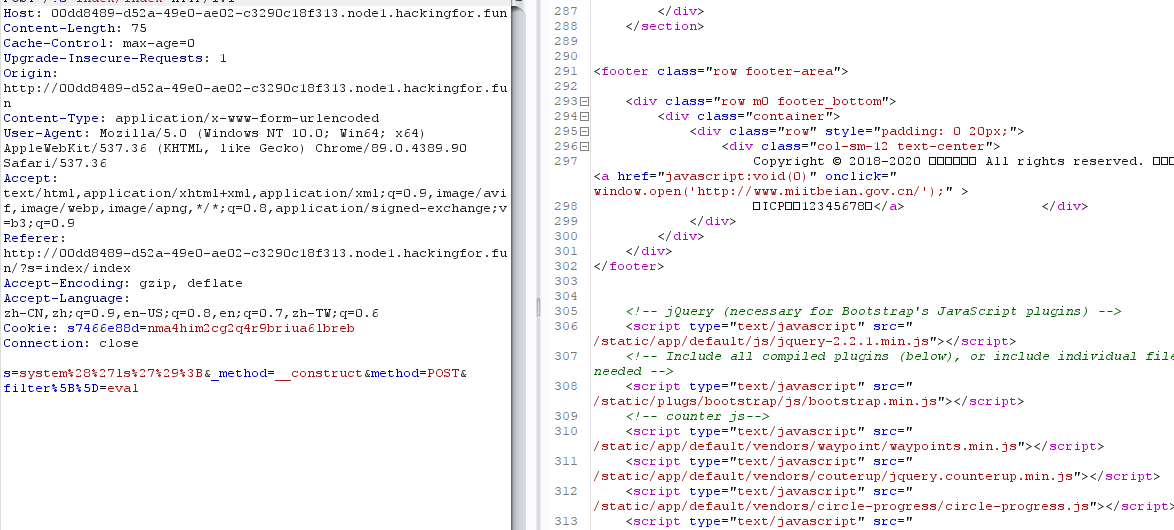
Task: Click the system%28%27ls%27%29%3B payload value
Action: tap(111, 373)
